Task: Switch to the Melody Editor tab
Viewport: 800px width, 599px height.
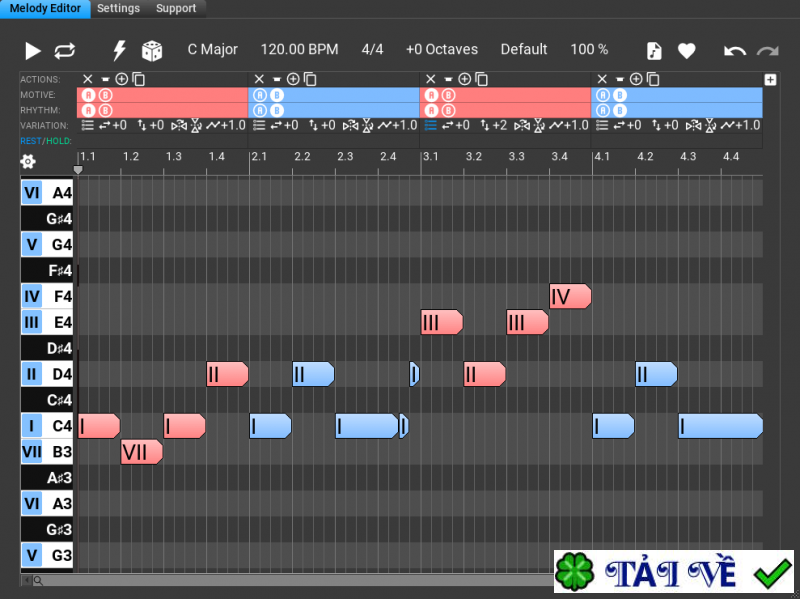Action: (x=45, y=9)
